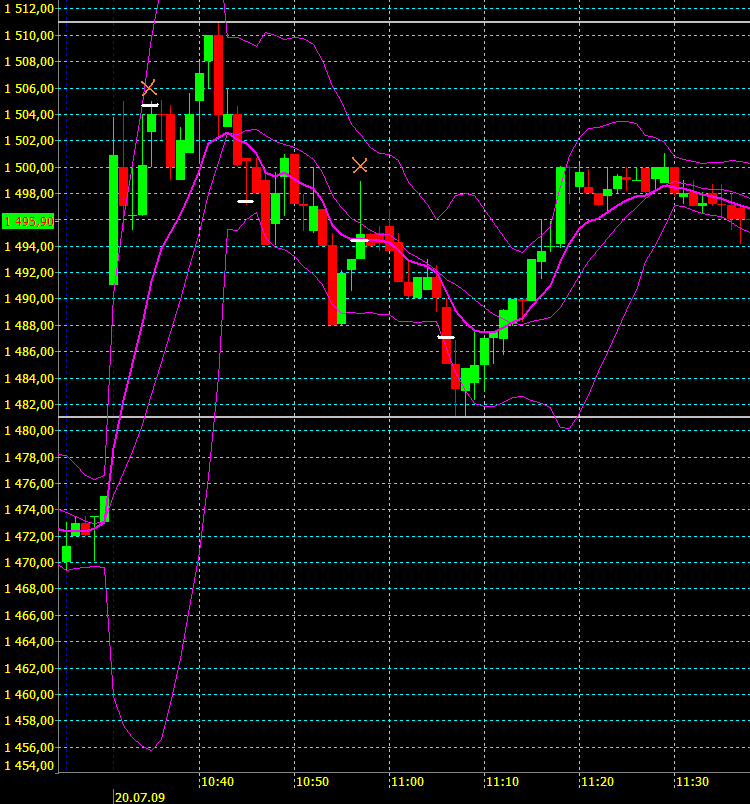Click the 1 500,00 price axis label
This screenshot has width=750, height=804.
29,167
